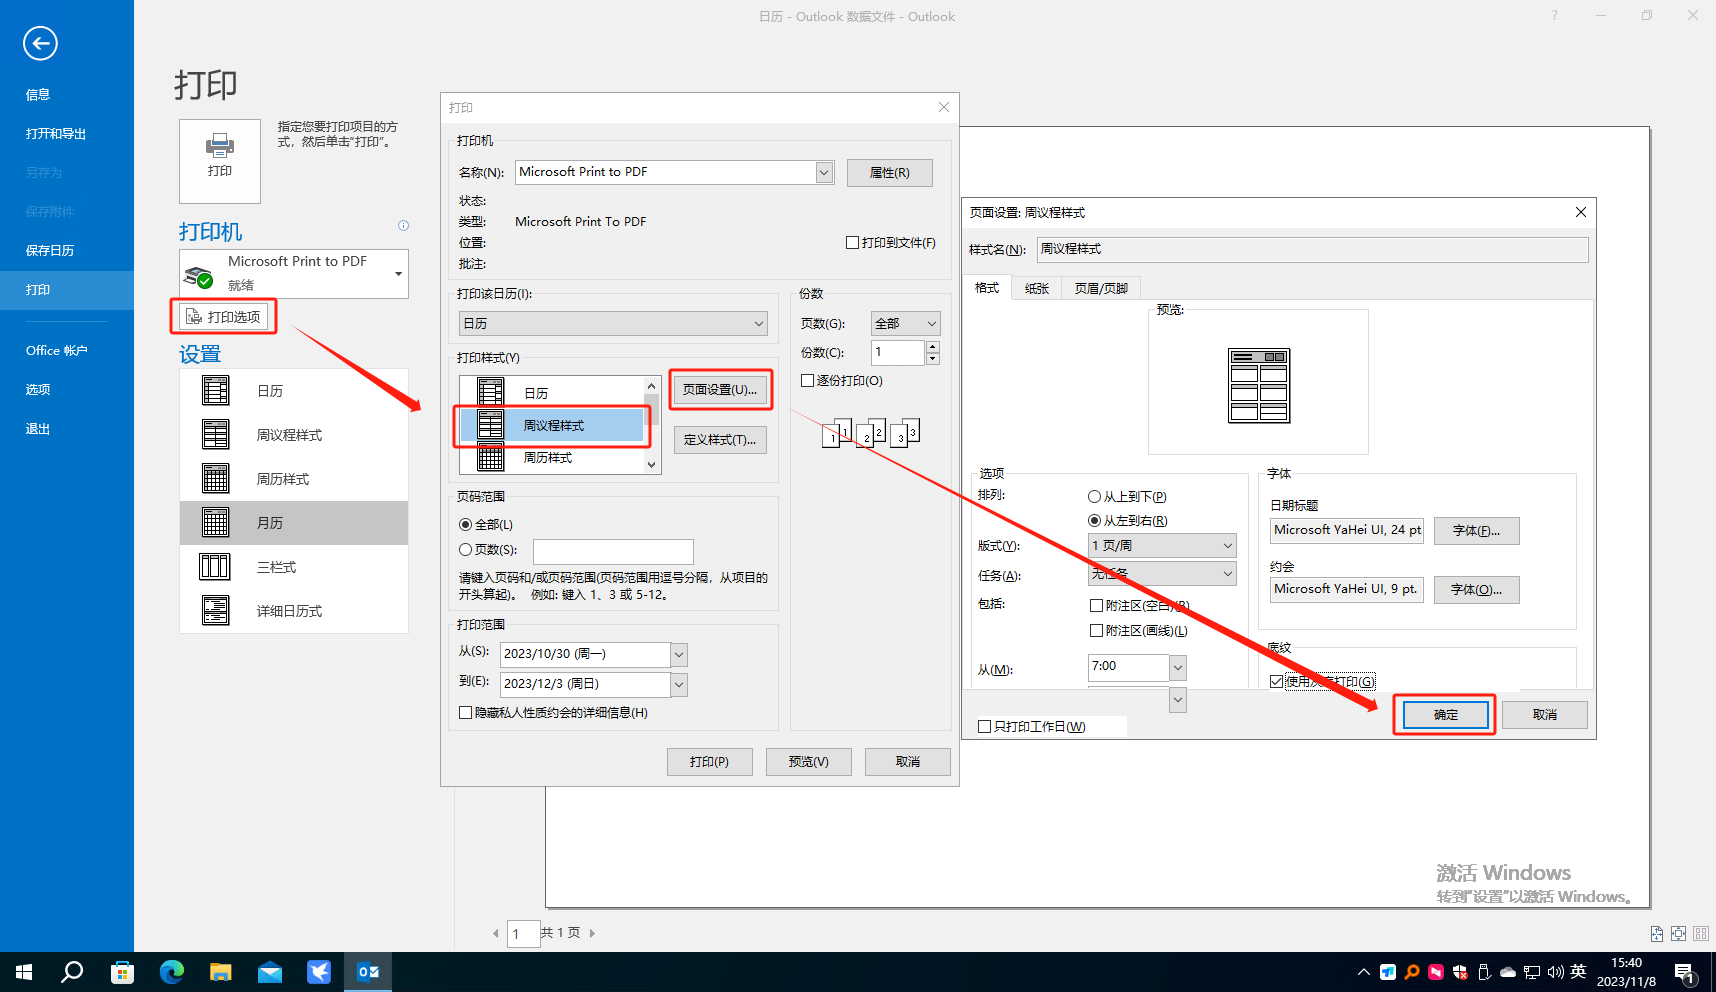
Task: Click the back arrow to leave backstage
Action: [40, 43]
